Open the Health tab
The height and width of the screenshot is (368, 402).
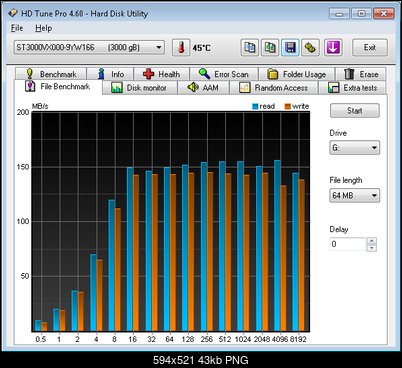[162, 74]
